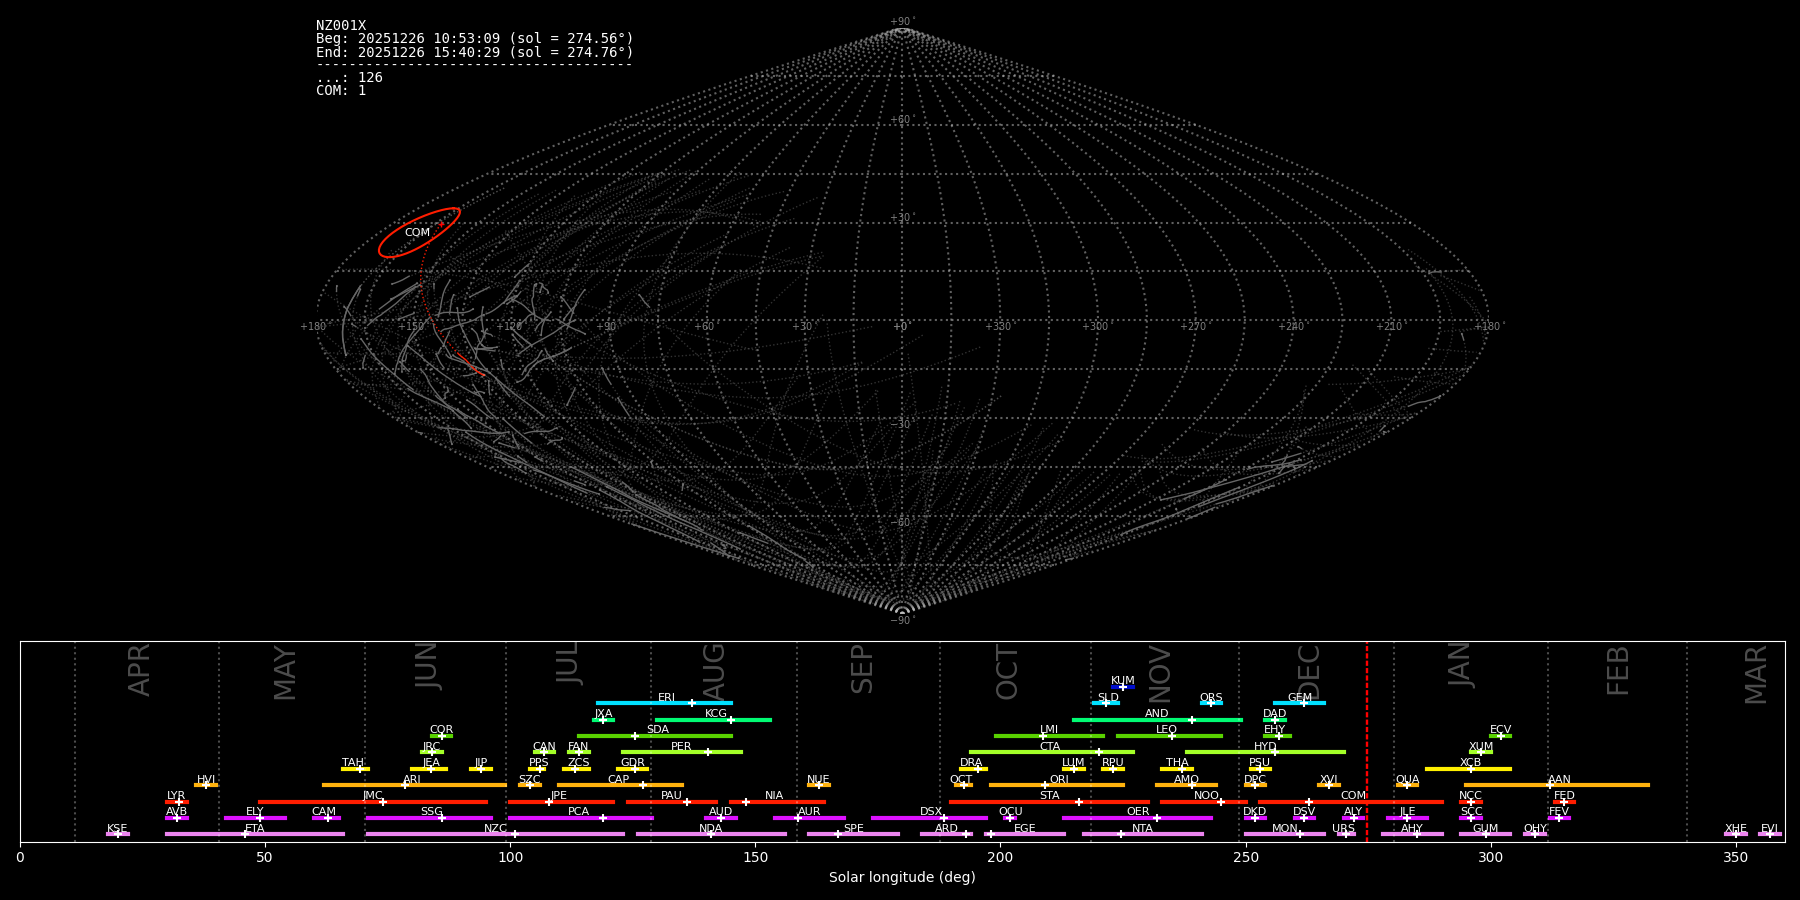Select the NZC pink shower bar
Image resolution: width=1800 pixels, height=900 pixels.
click(495, 834)
